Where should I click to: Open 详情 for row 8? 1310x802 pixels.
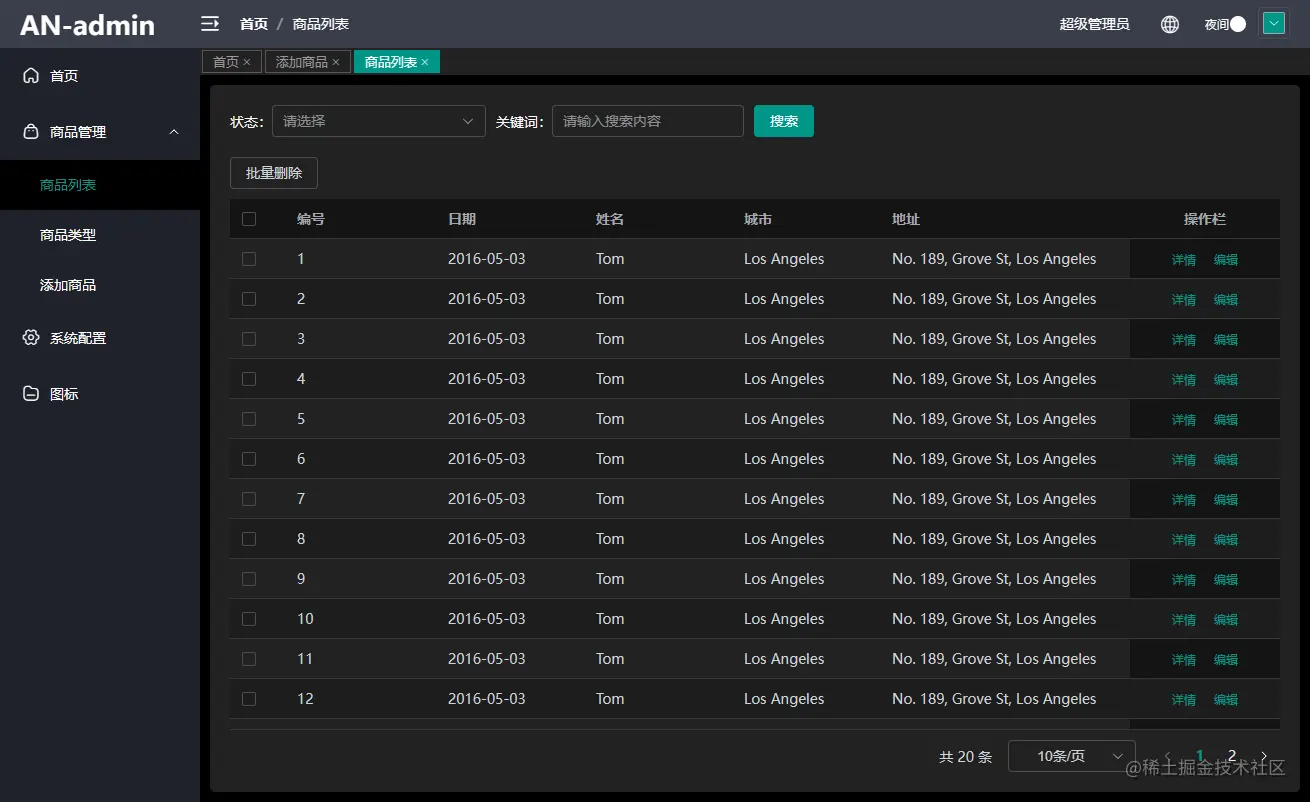pos(1184,540)
